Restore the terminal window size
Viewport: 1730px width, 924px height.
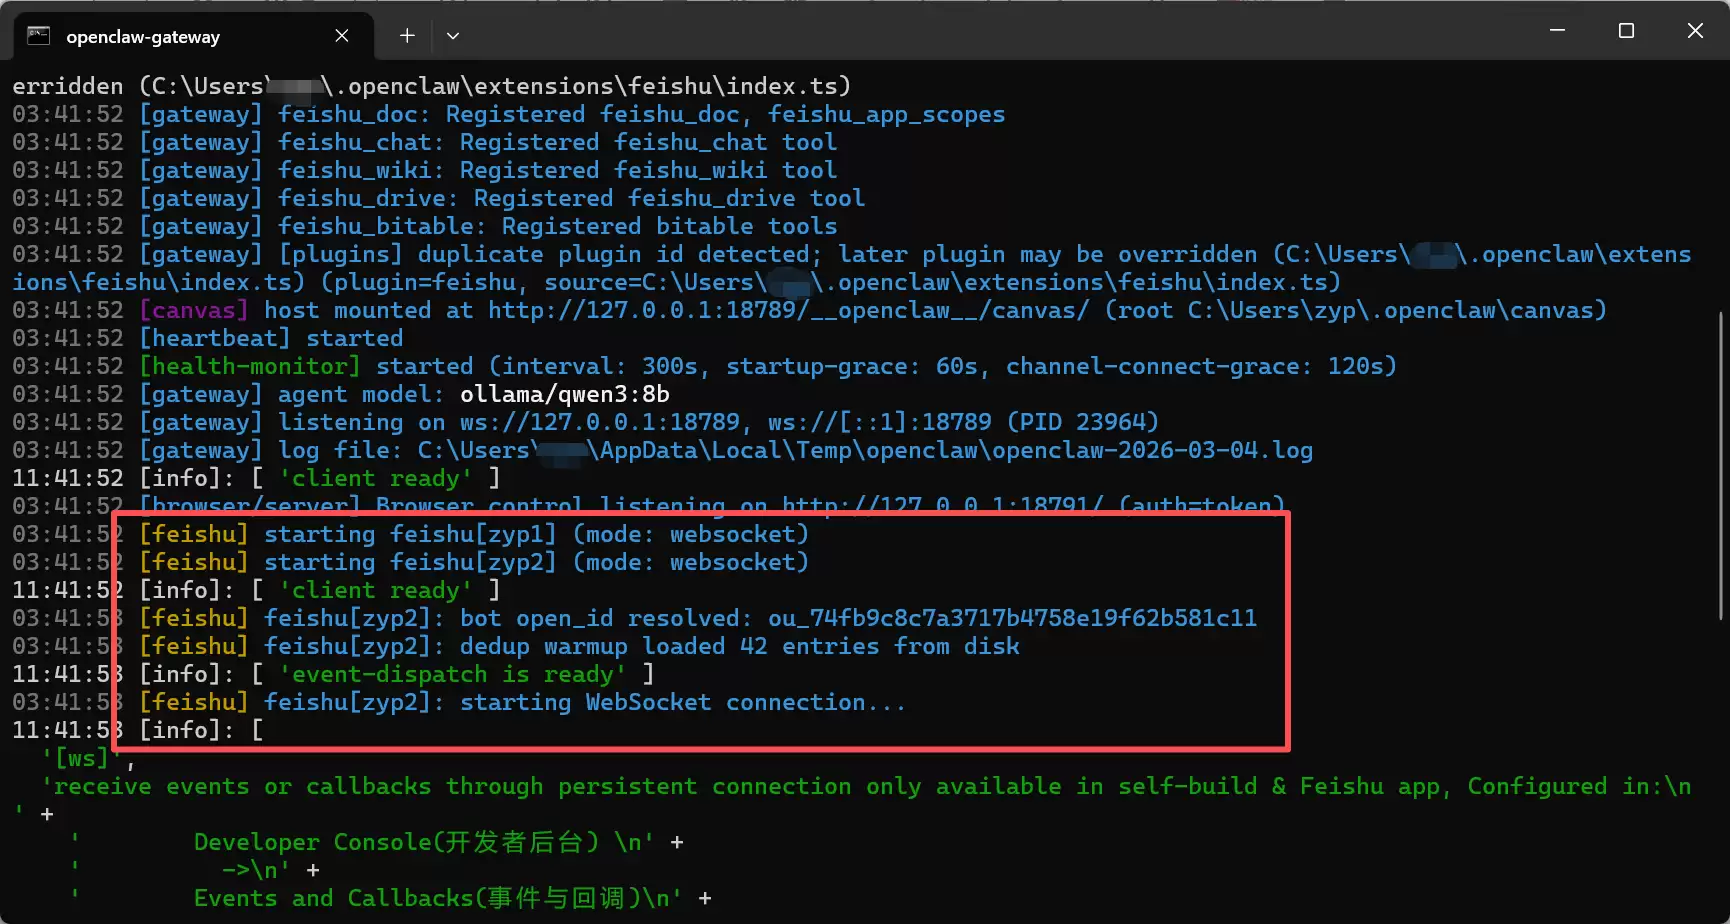point(1625,30)
